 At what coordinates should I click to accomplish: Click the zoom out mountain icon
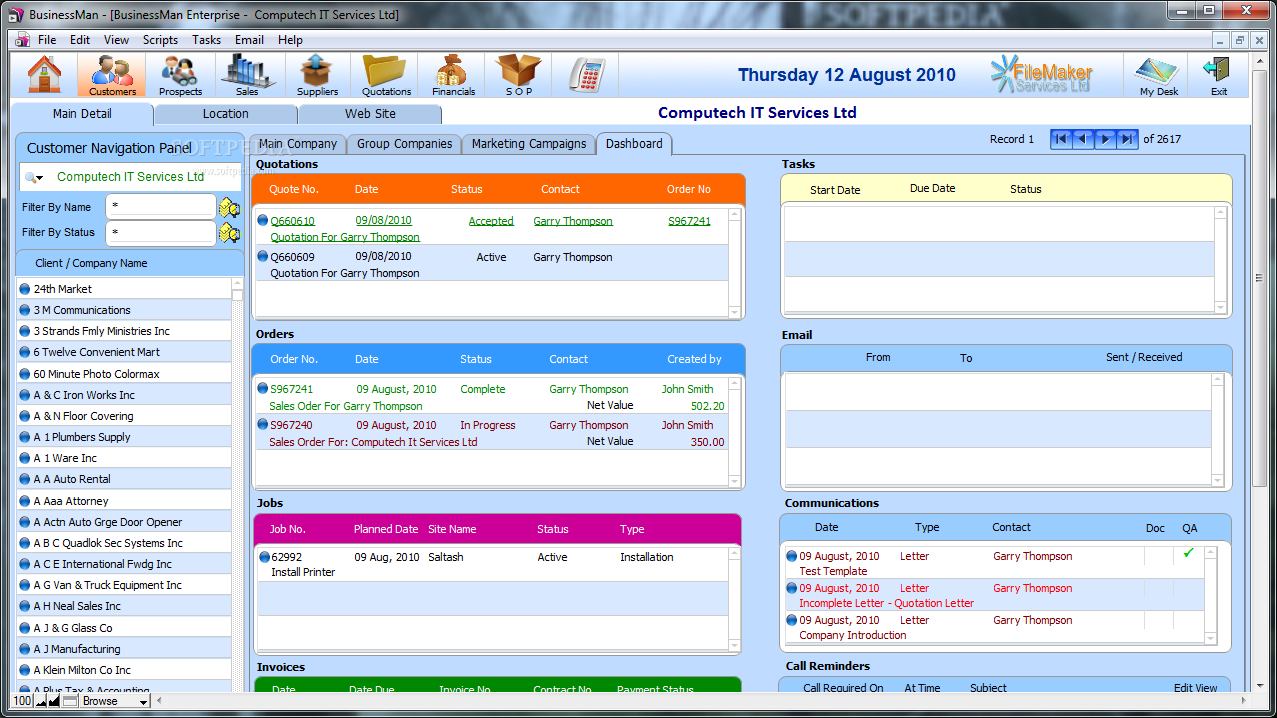[41, 701]
